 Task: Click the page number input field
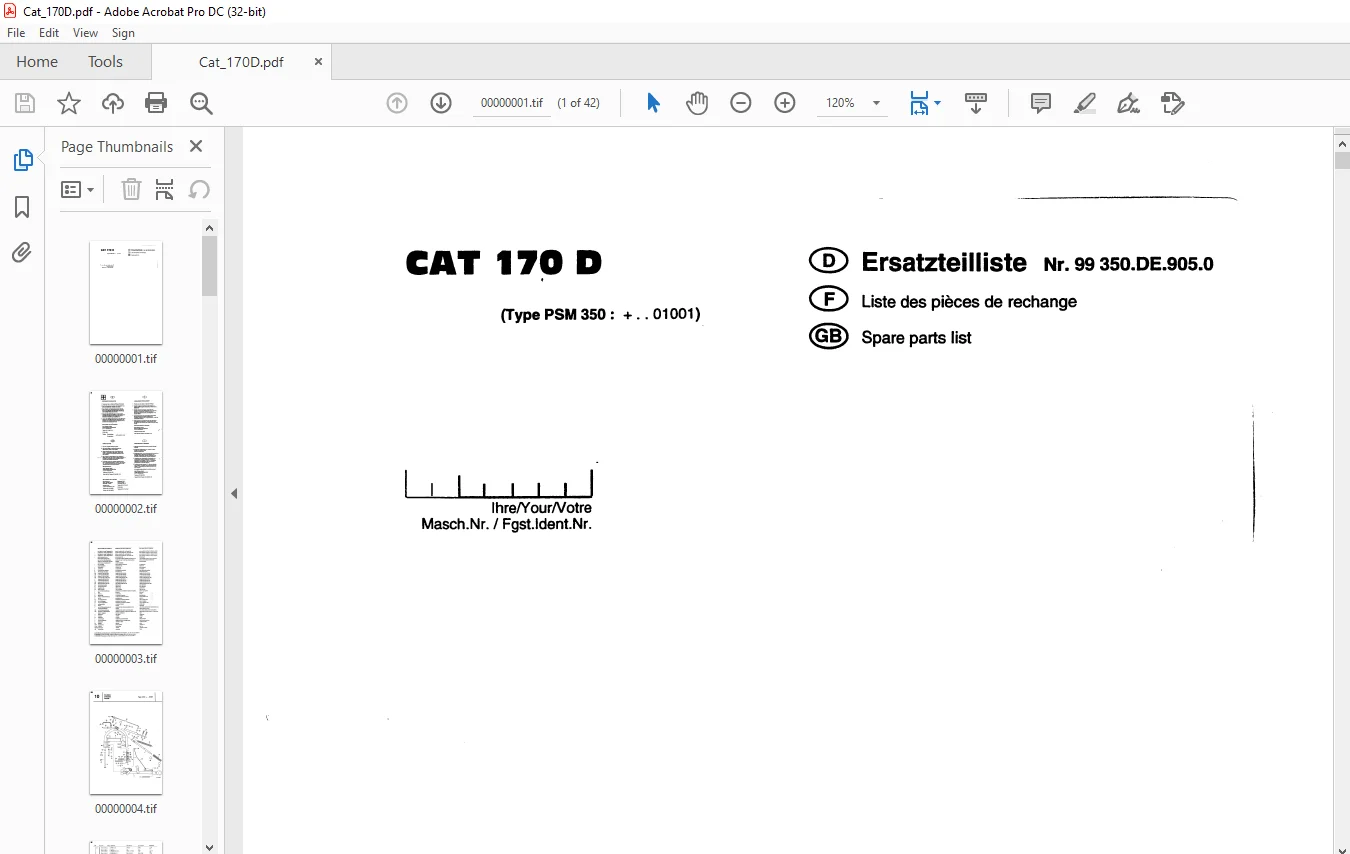[x=512, y=103]
